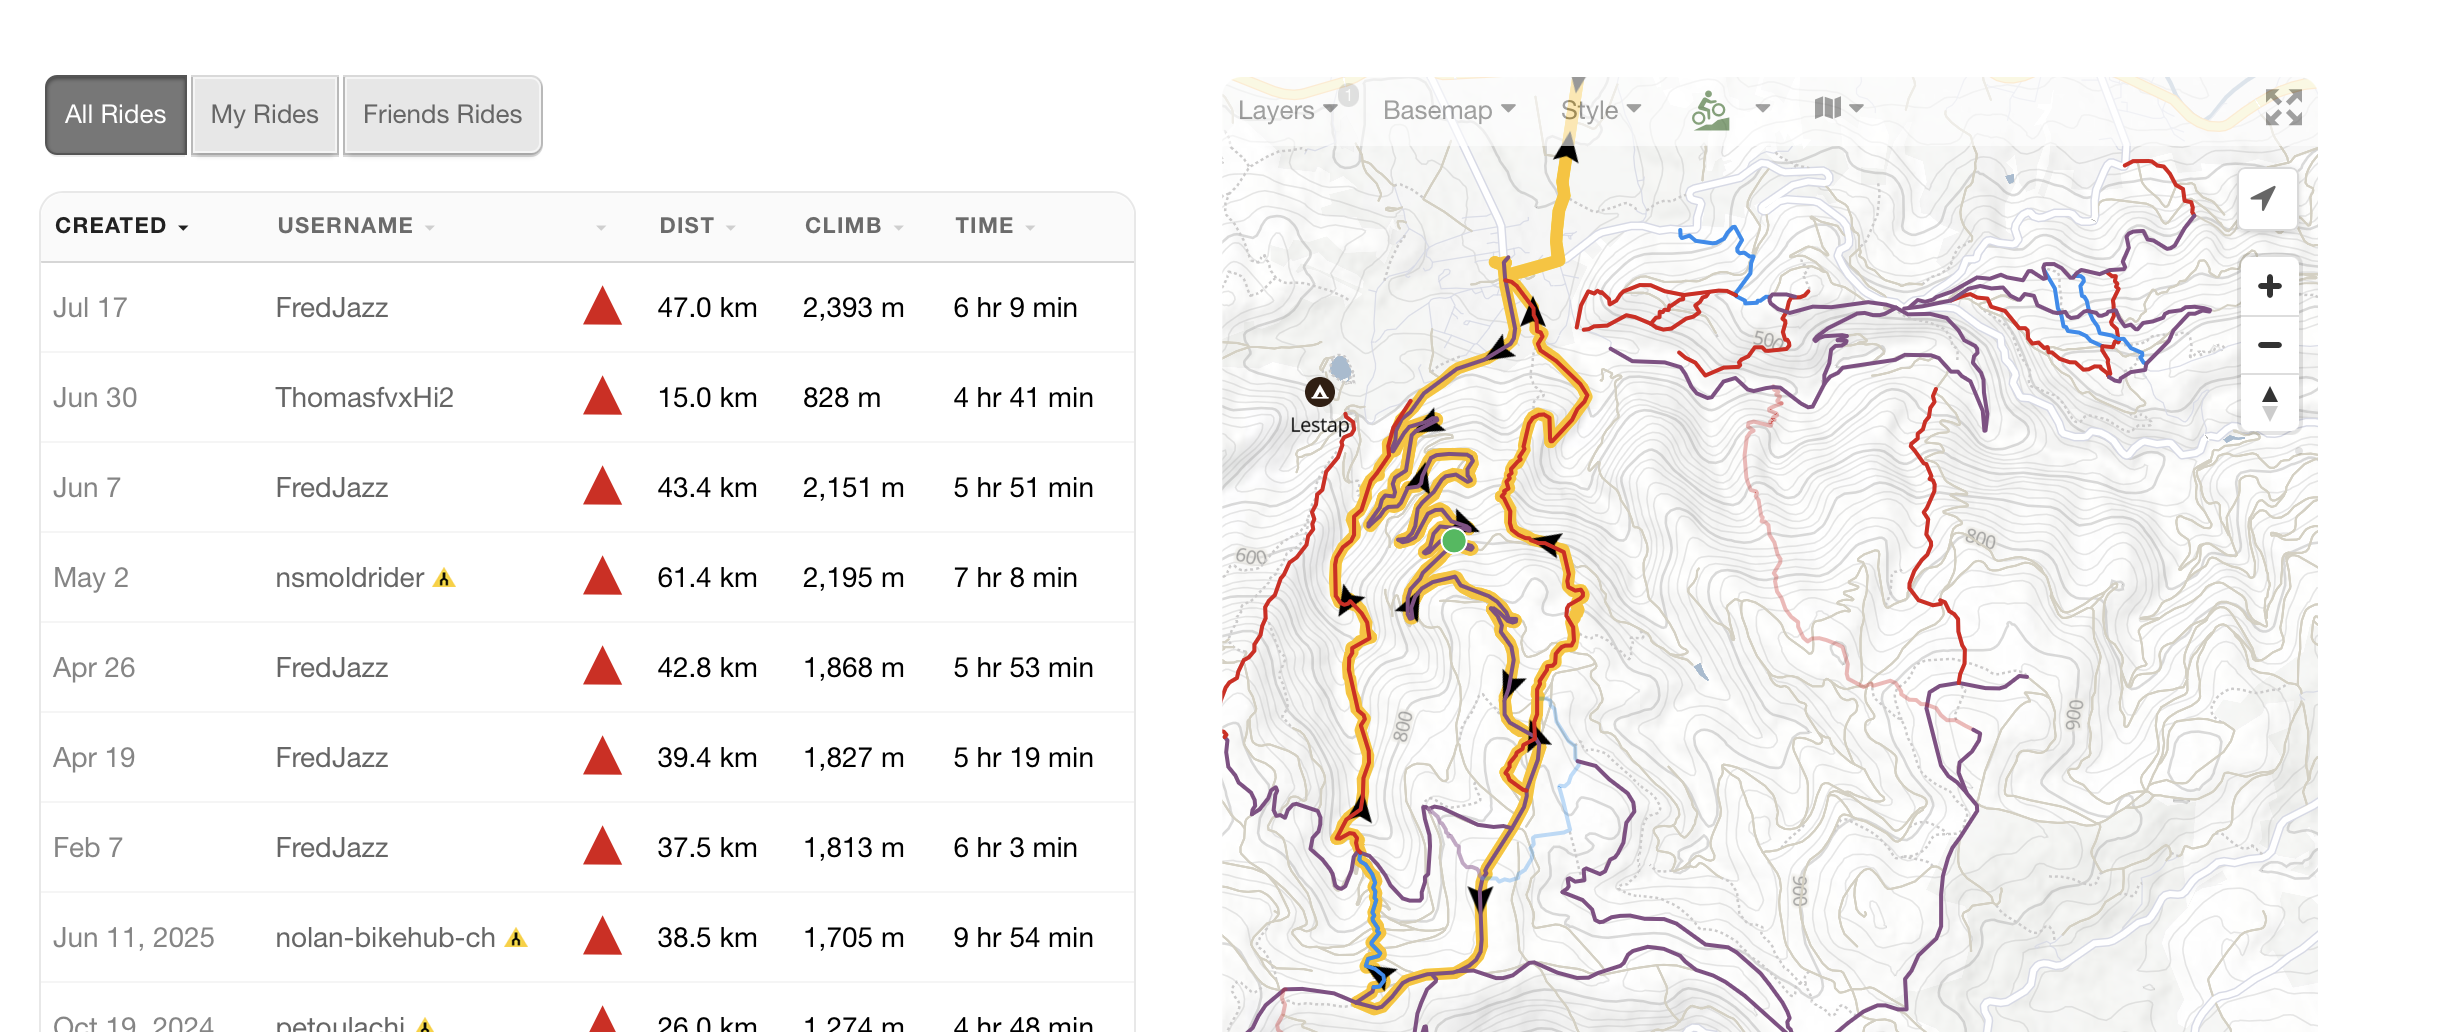Expand the Style dropdown
Screen dimensions: 2452x1032
point(1600,110)
